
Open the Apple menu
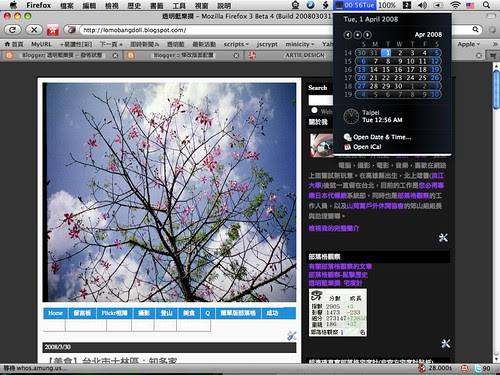click(x=13, y=5)
